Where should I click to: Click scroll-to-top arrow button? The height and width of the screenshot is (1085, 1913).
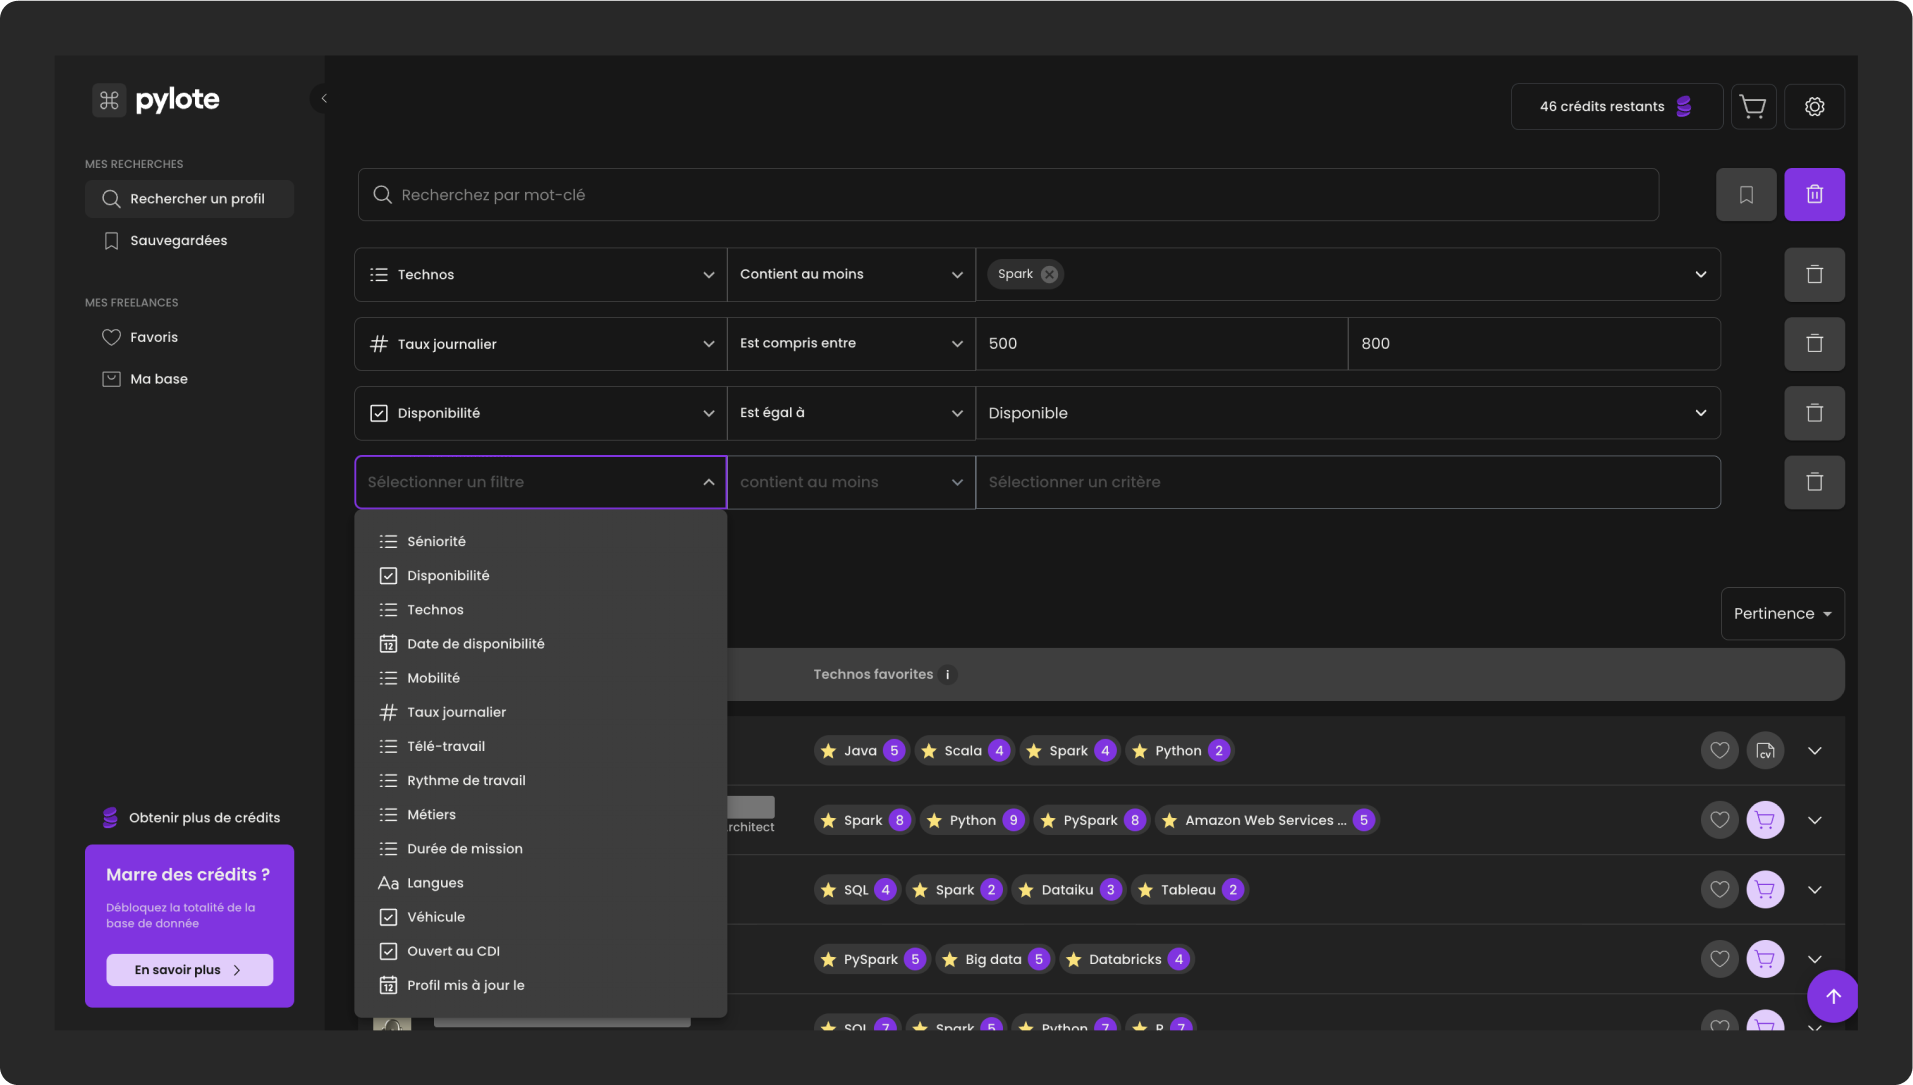[1833, 996]
